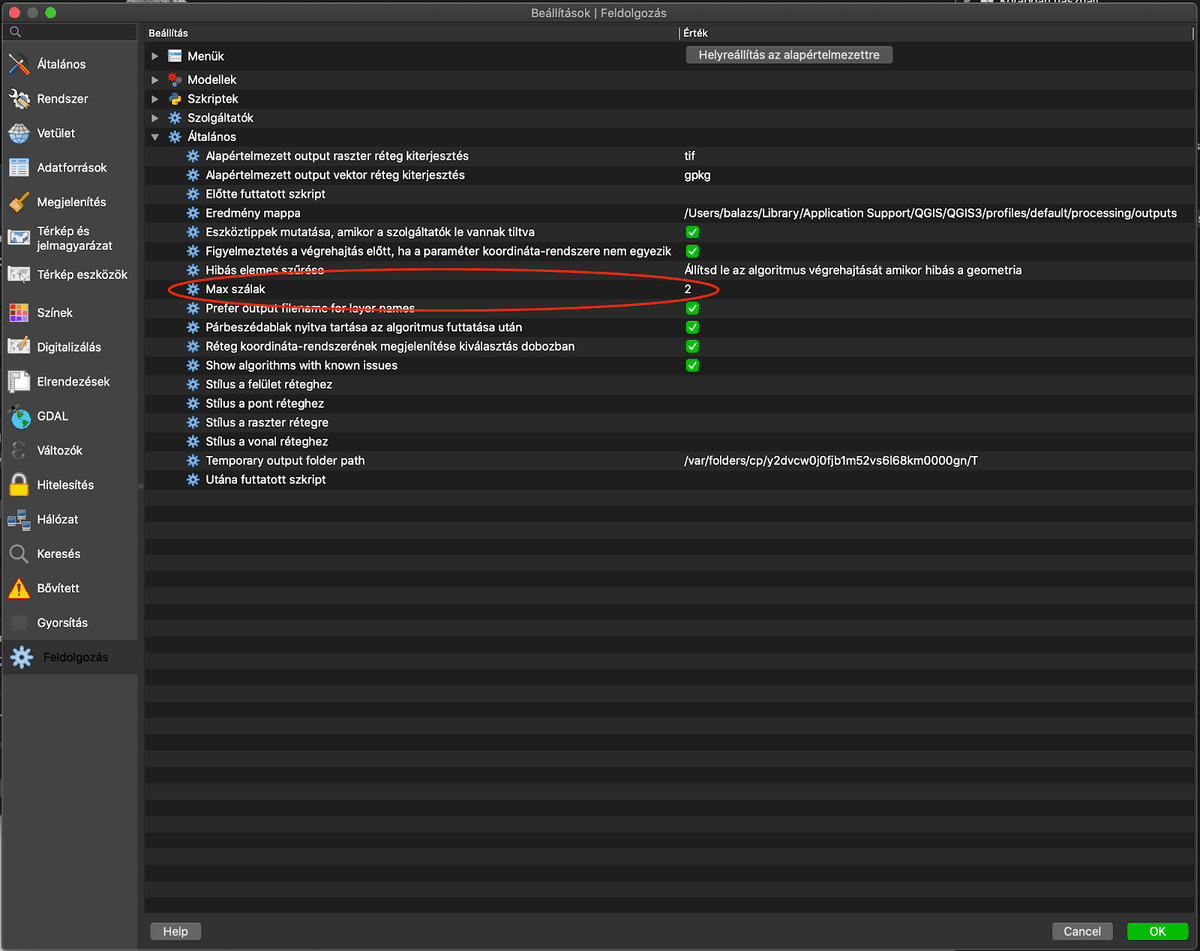Select the Megjelenítés brush icon
This screenshot has width=1200, height=951.
(20, 202)
